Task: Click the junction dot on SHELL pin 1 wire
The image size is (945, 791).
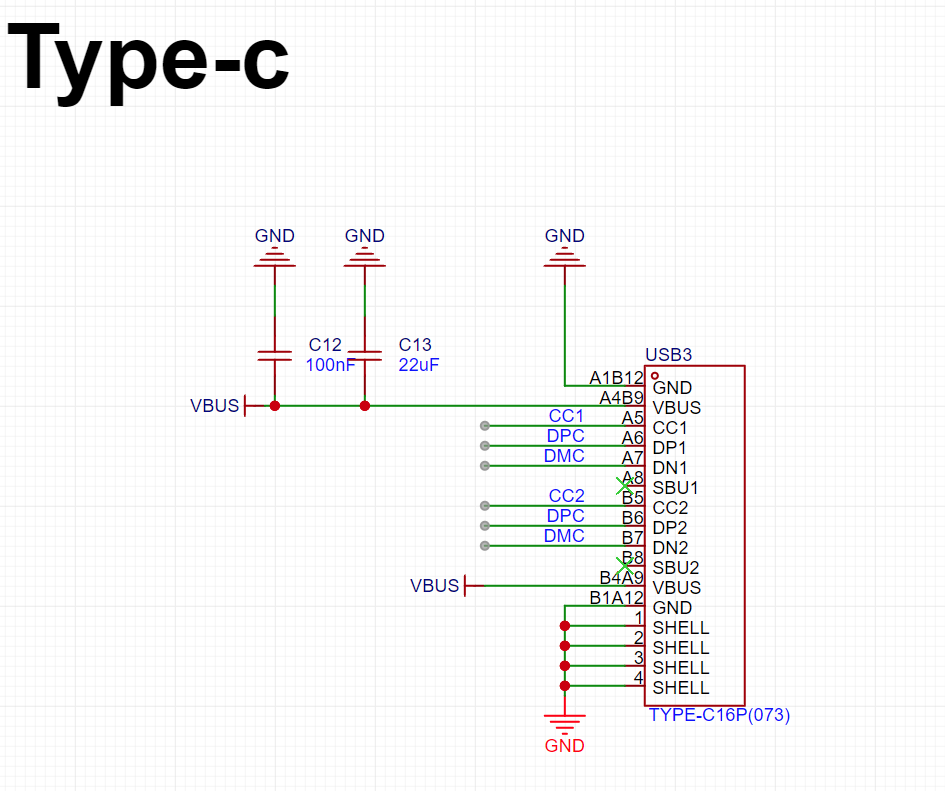Action: (565, 626)
